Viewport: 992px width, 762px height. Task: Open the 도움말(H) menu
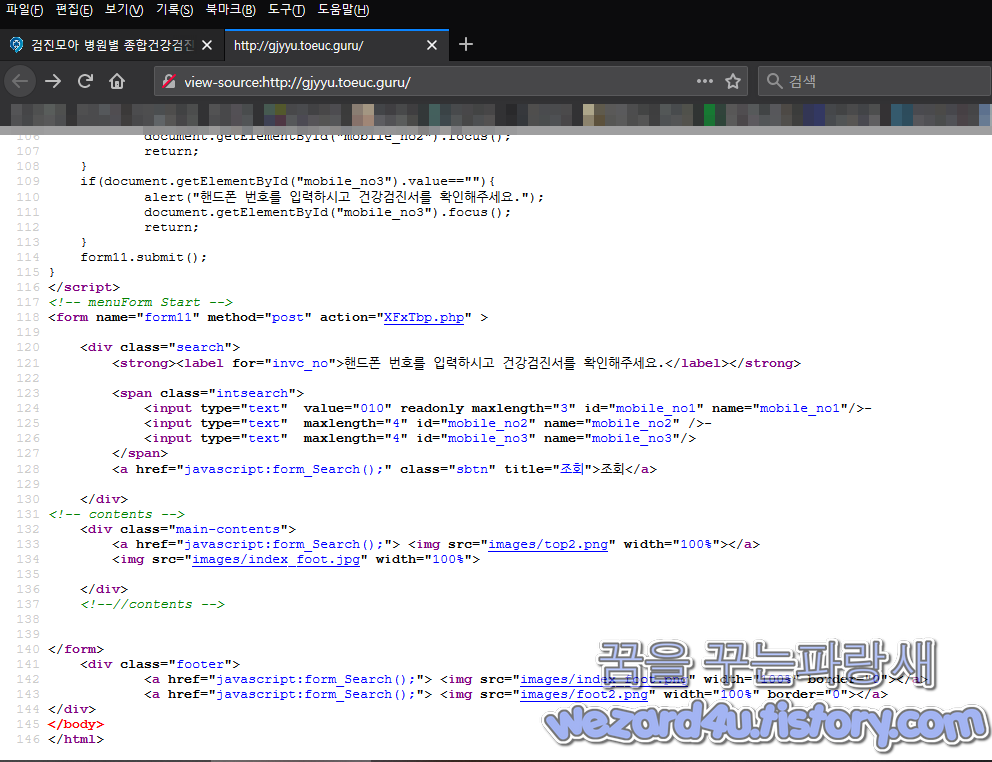coord(344,9)
